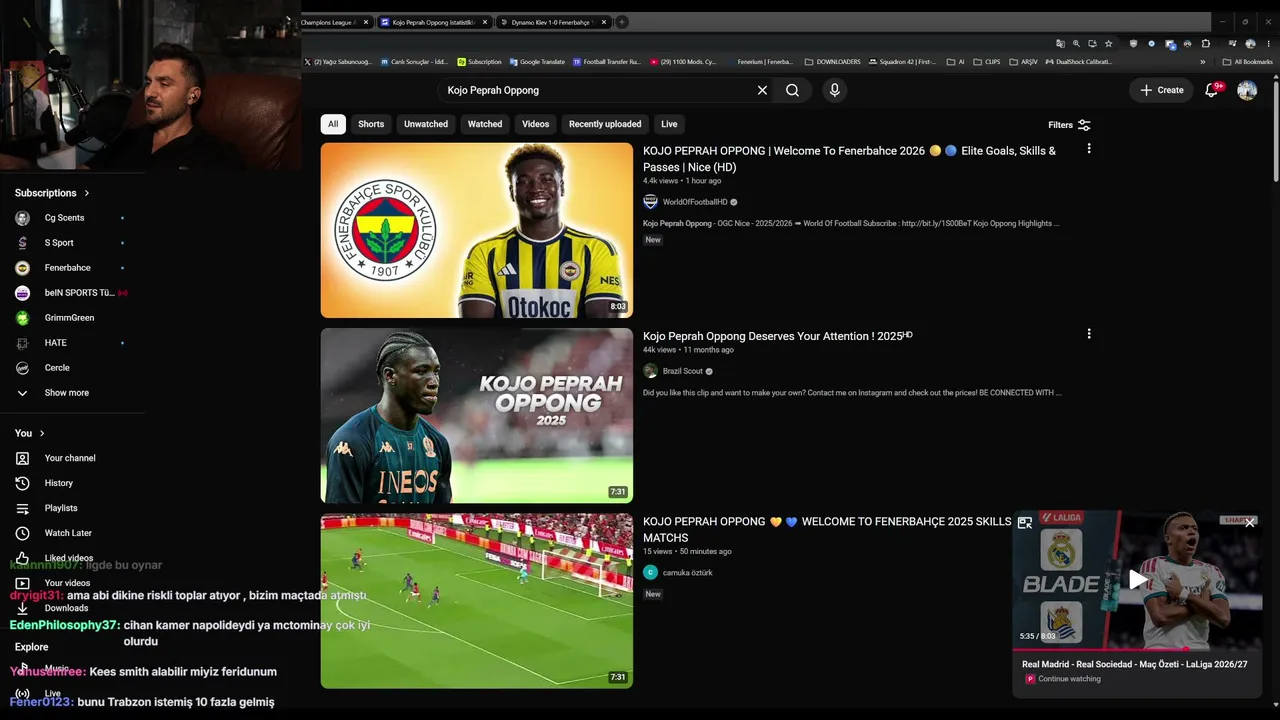Open WELCOME TO FENERBAHÇE 2025 SKILLS video title

tap(827, 529)
